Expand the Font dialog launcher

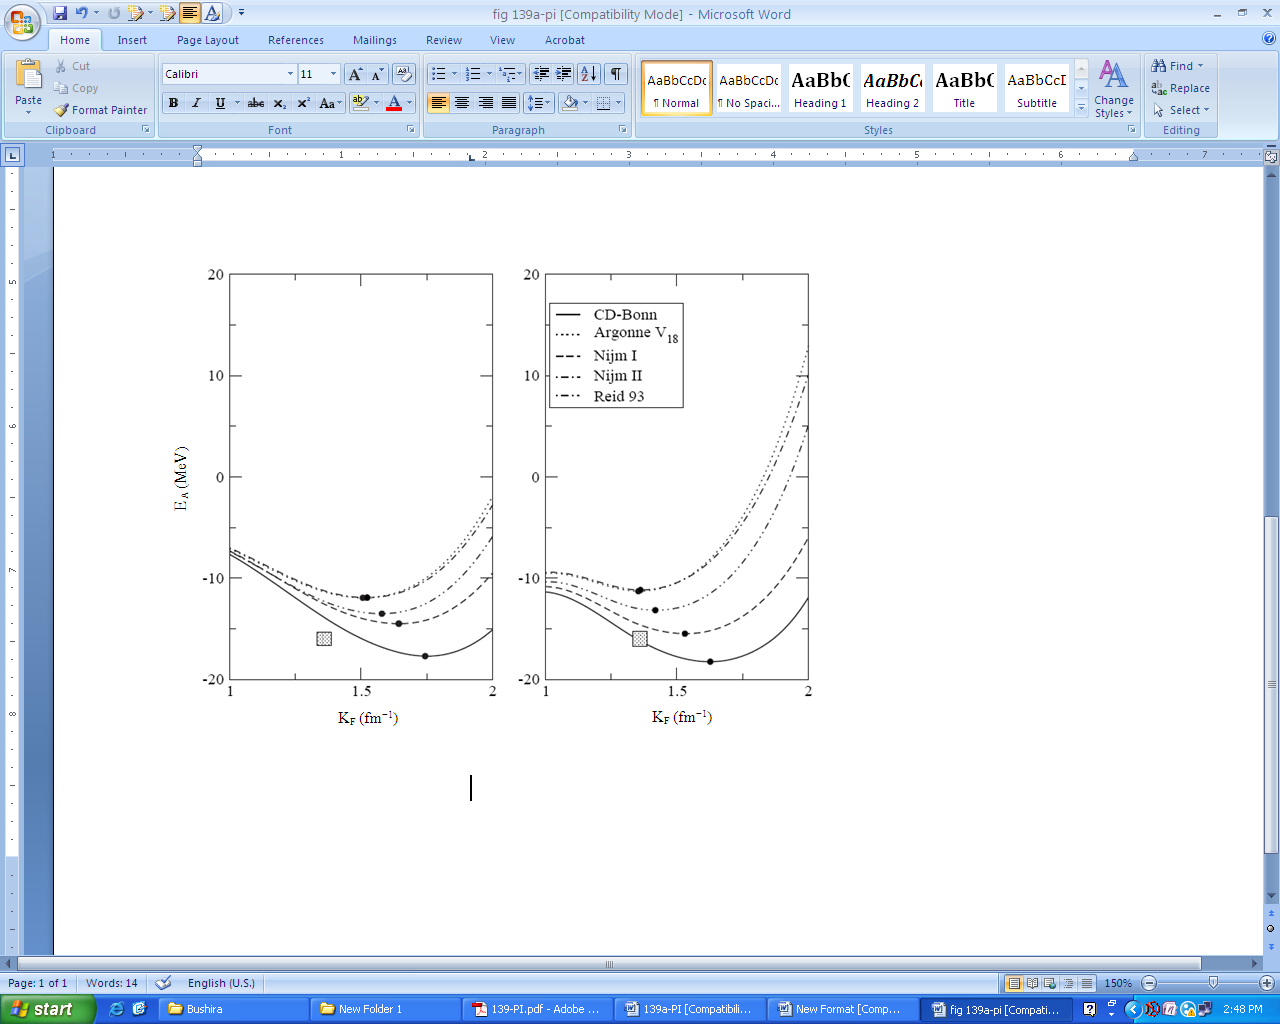click(410, 130)
